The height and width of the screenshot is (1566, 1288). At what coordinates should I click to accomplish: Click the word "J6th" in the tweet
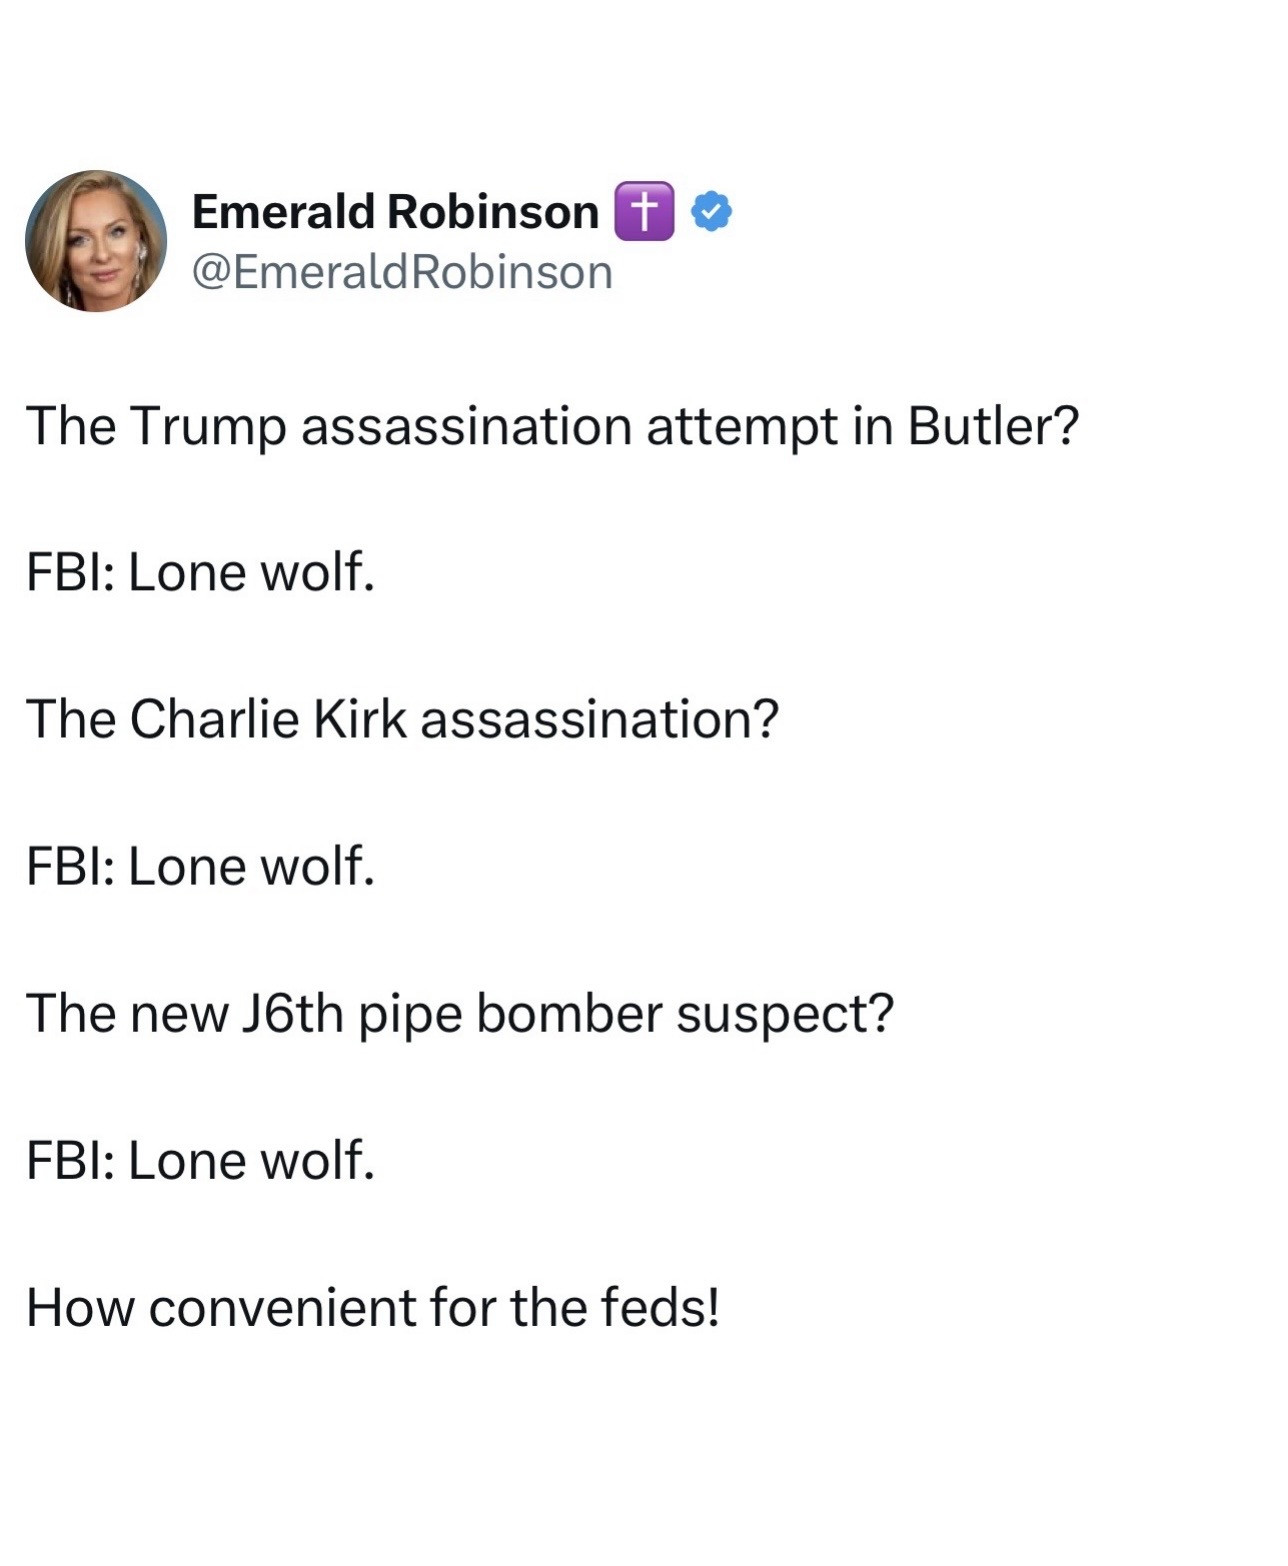pyautogui.click(x=291, y=1013)
